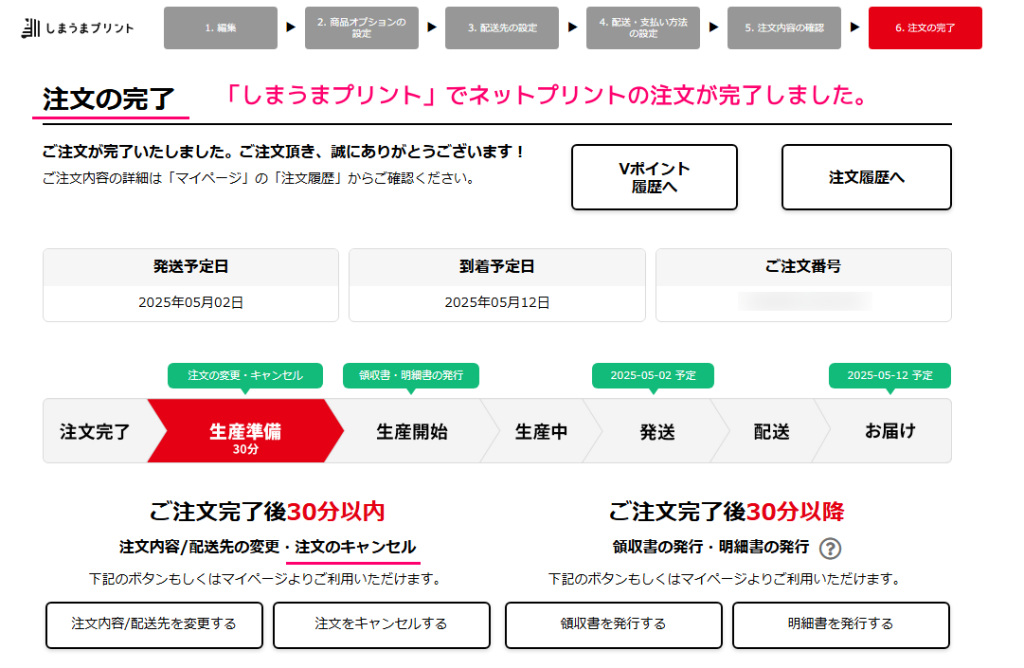Click the underlined 注文のキャンセル text
The height and width of the screenshot is (668, 1024).
click(x=355, y=547)
